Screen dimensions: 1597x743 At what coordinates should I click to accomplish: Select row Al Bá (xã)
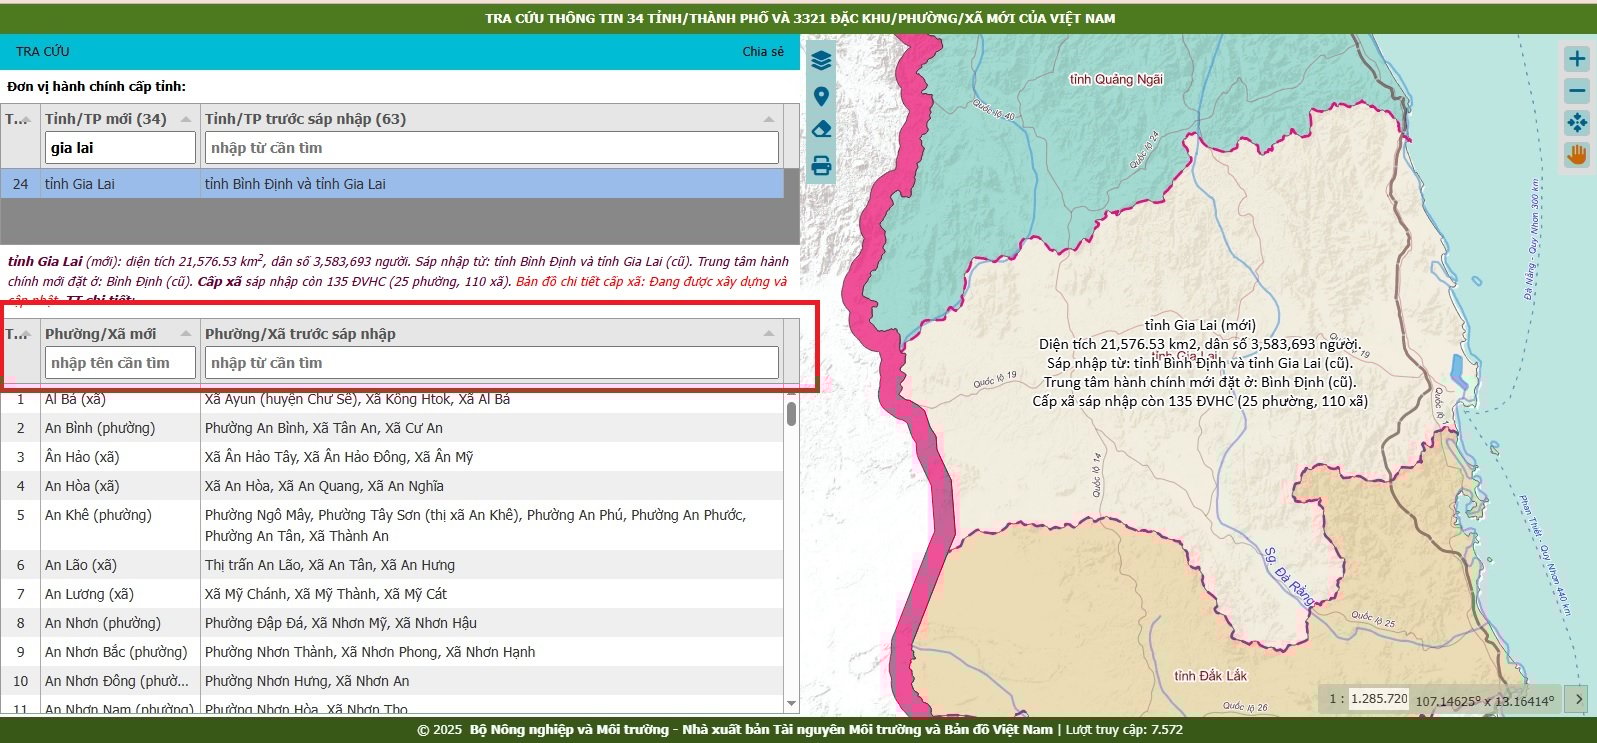pyautogui.click(x=392, y=399)
